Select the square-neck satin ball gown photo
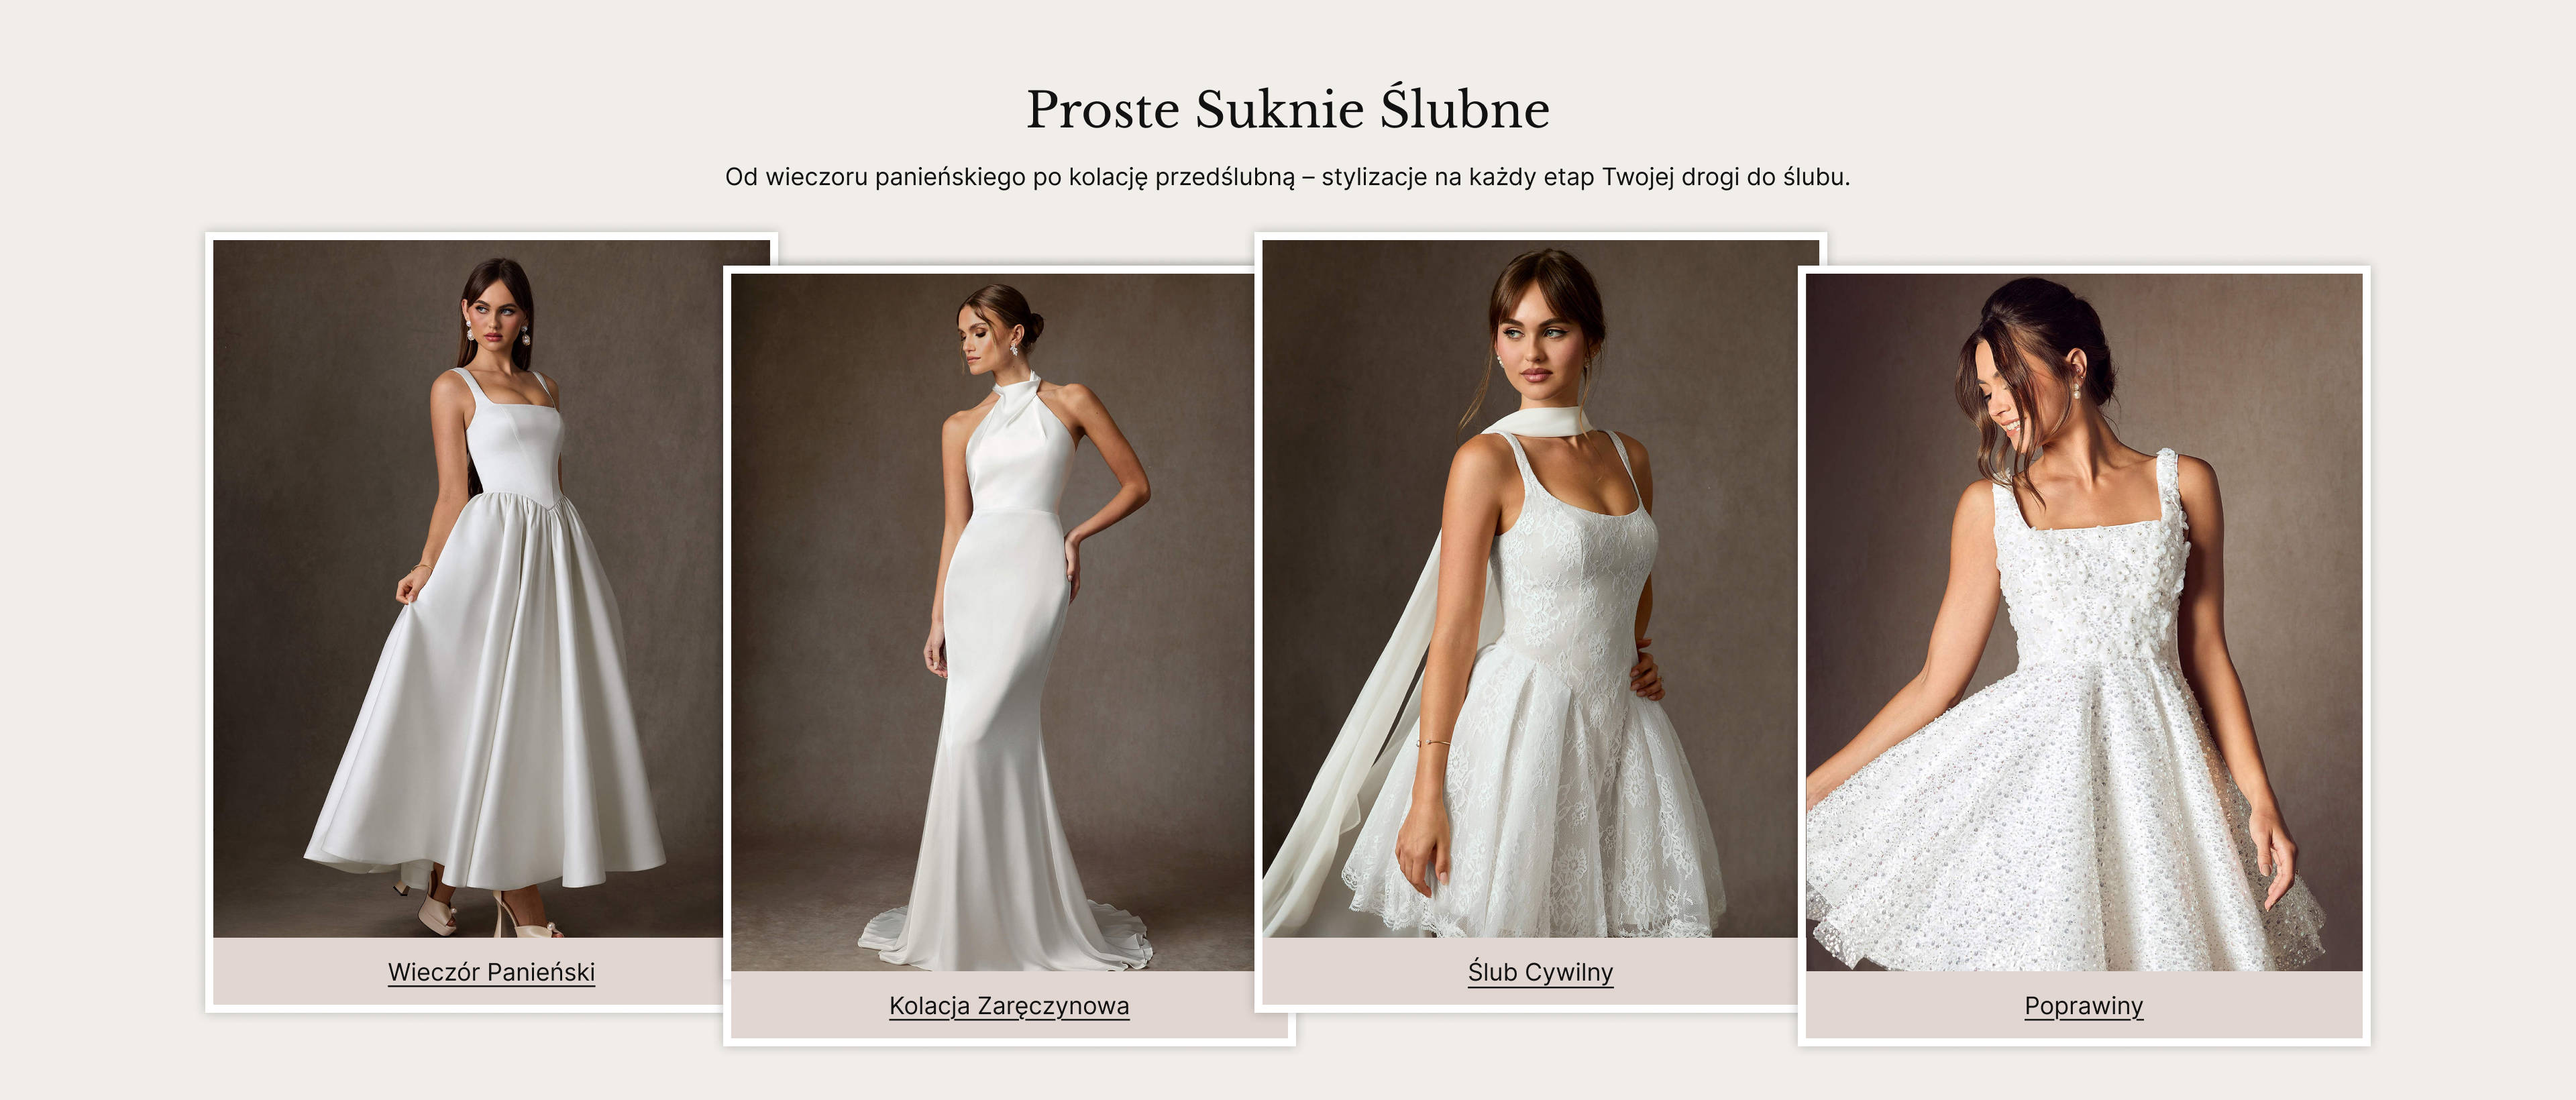The width and height of the screenshot is (2576, 1100). (x=467, y=588)
